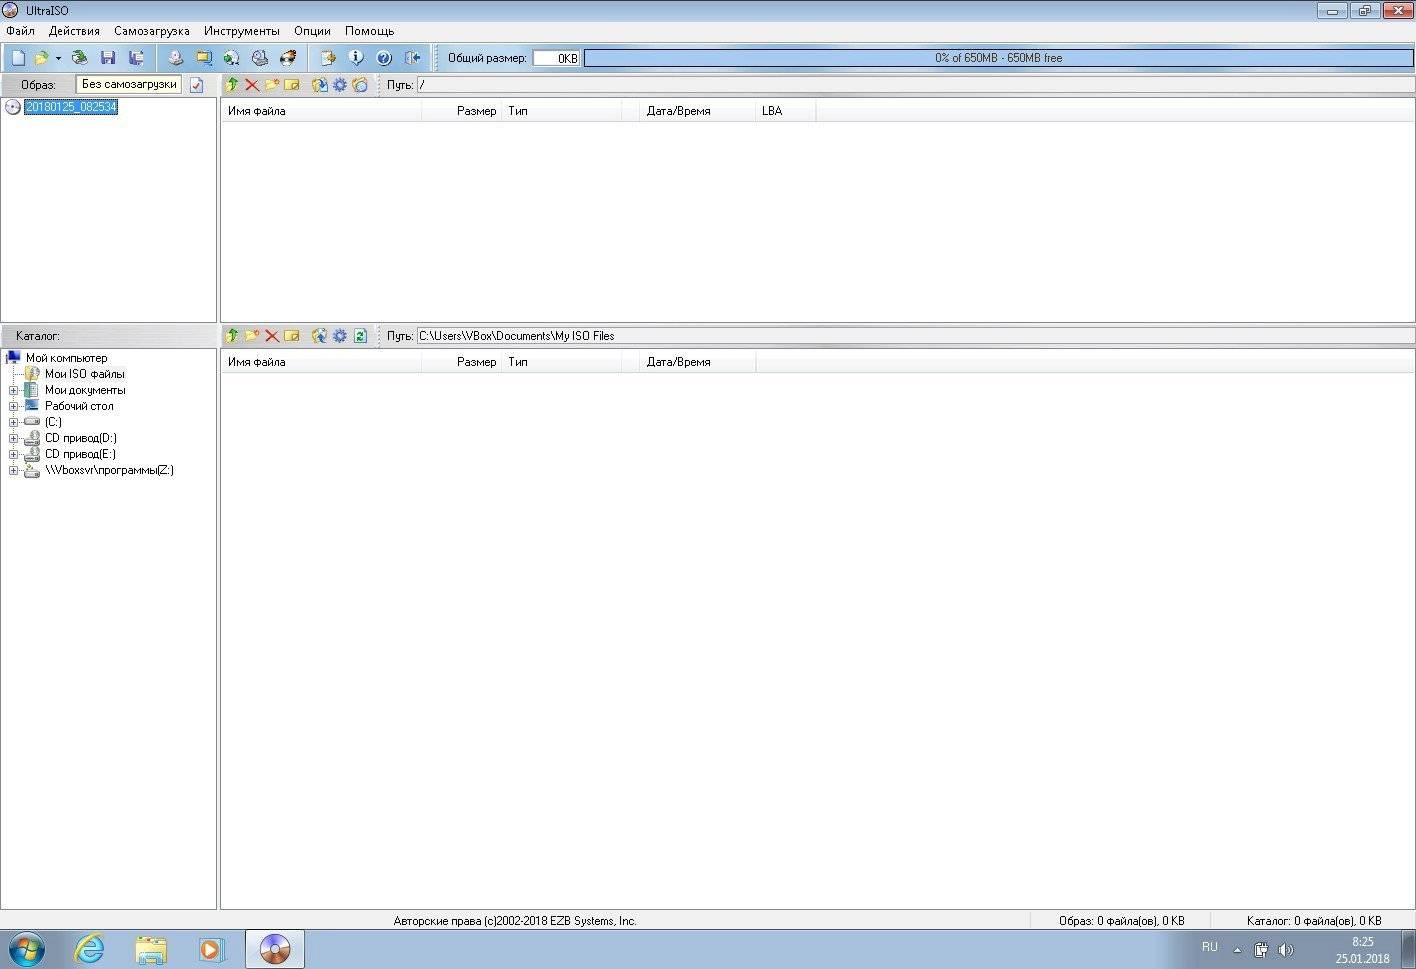Click the volume speaker icon in the system tray
This screenshot has height=969, width=1416.
click(1286, 950)
